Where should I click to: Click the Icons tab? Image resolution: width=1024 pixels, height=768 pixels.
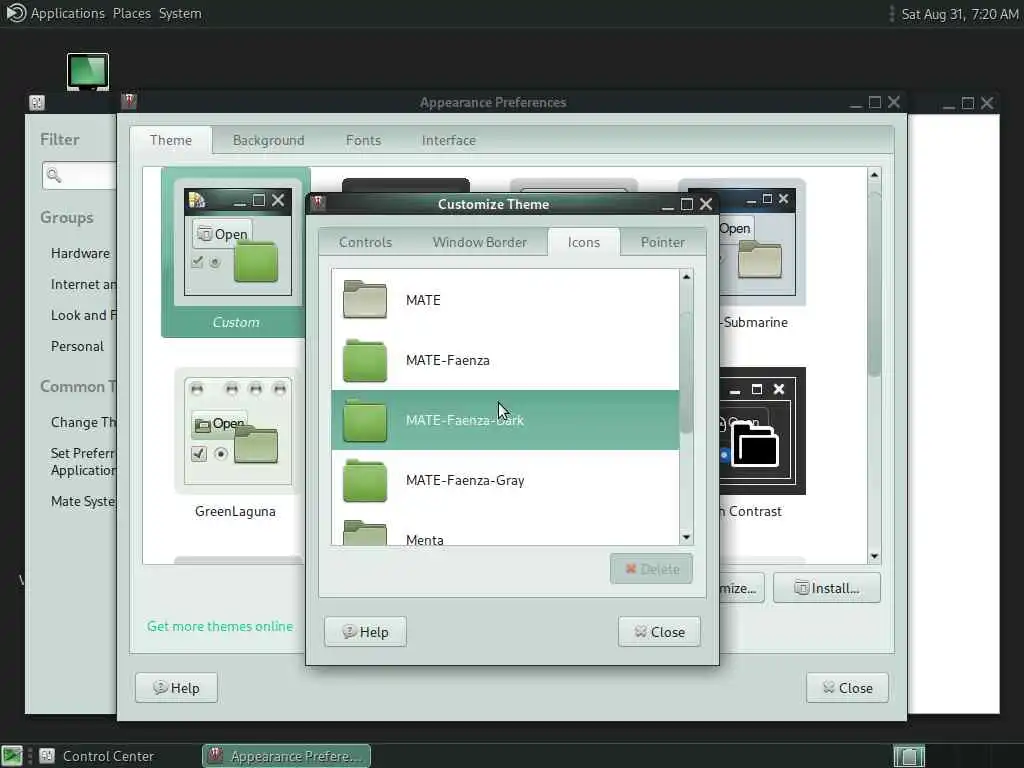[x=583, y=242]
